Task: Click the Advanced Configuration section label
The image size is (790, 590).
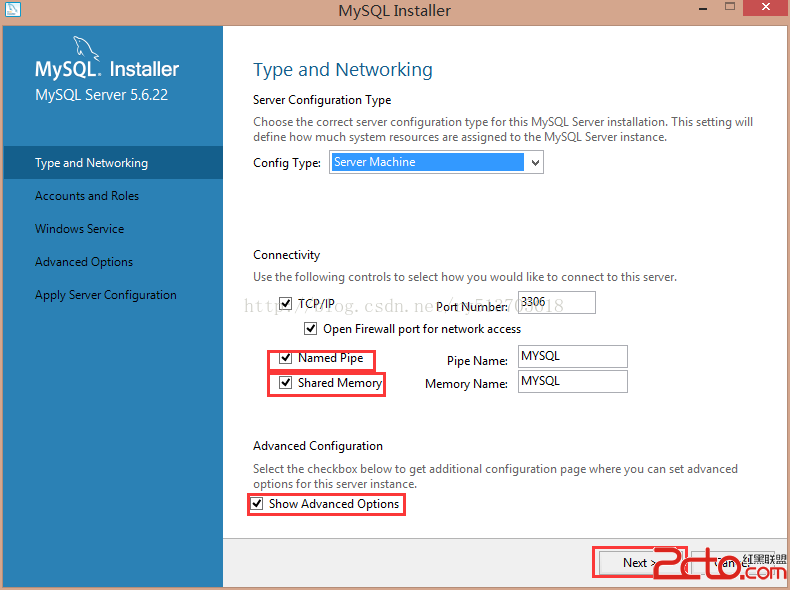Action: pyautogui.click(x=318, y=446)
